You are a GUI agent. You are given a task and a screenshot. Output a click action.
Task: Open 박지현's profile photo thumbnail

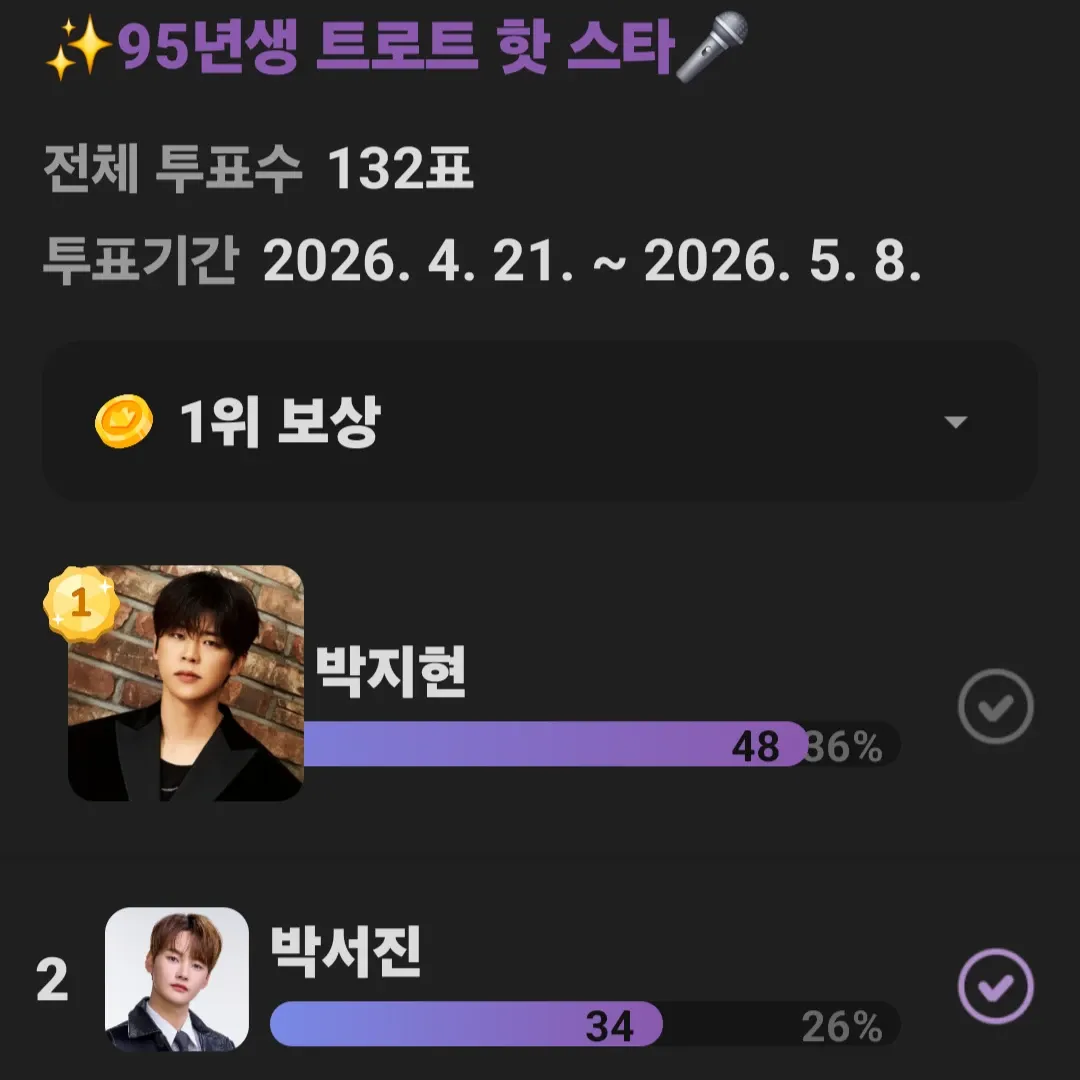pyautogui.click(x=186, y=684)
